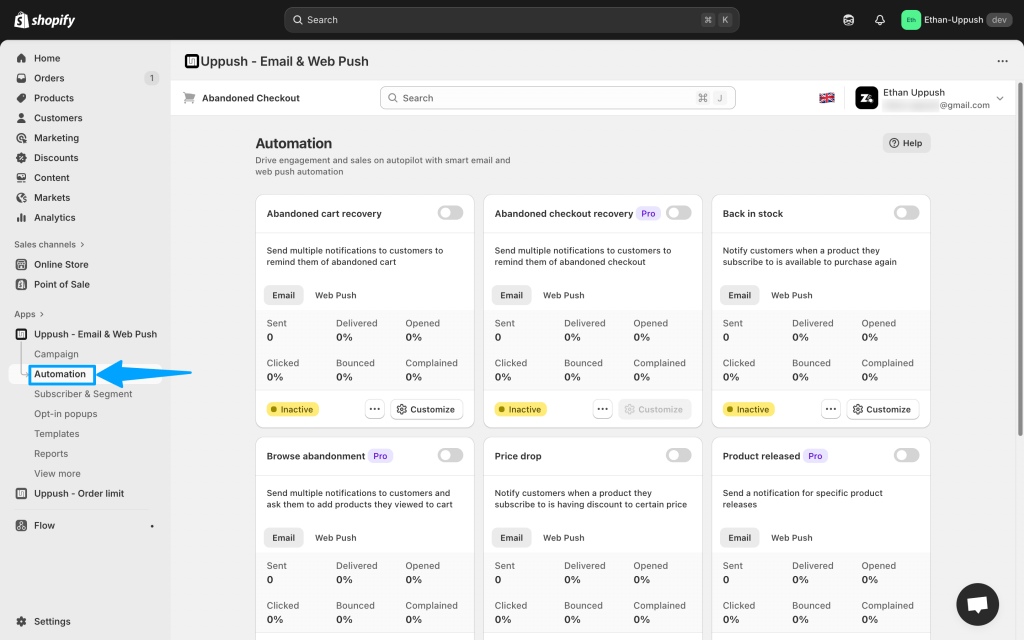The height and width of the screenshot is (640, 1024).
Task: Enable the Abandoned cart recovery toggle
Action: click(x=450, y=213)
